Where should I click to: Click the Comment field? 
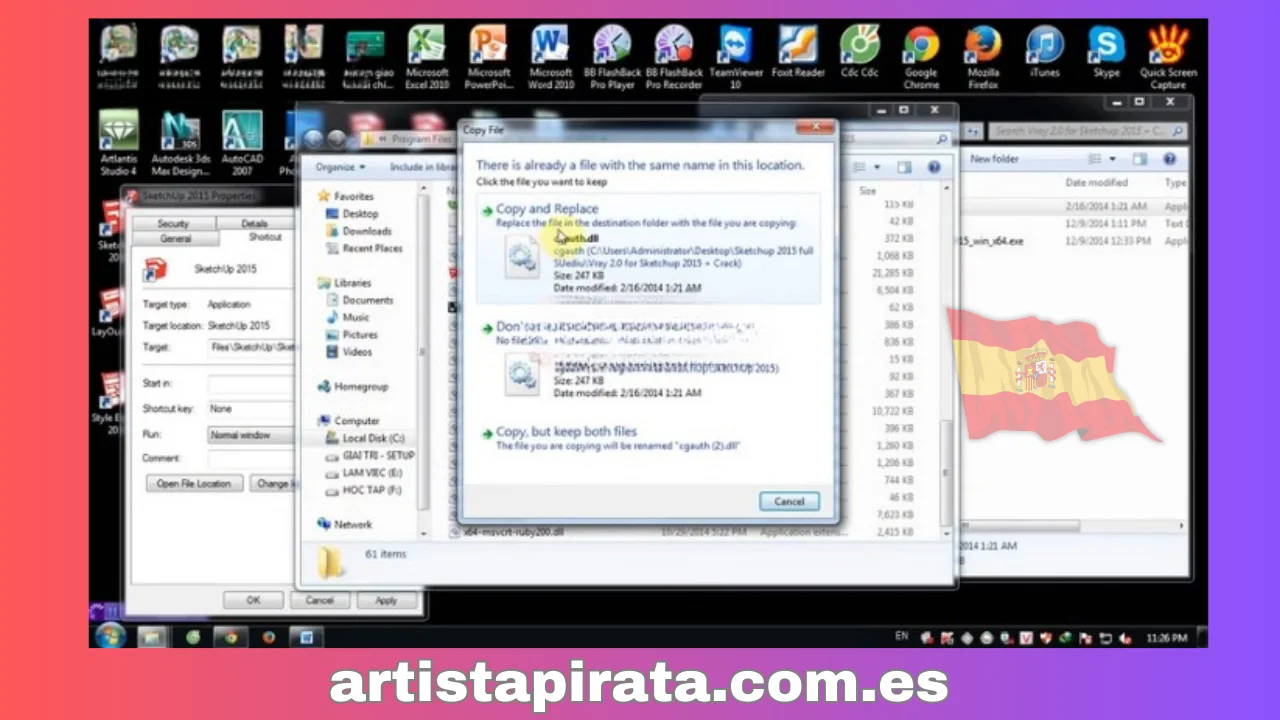pos(252,458)
